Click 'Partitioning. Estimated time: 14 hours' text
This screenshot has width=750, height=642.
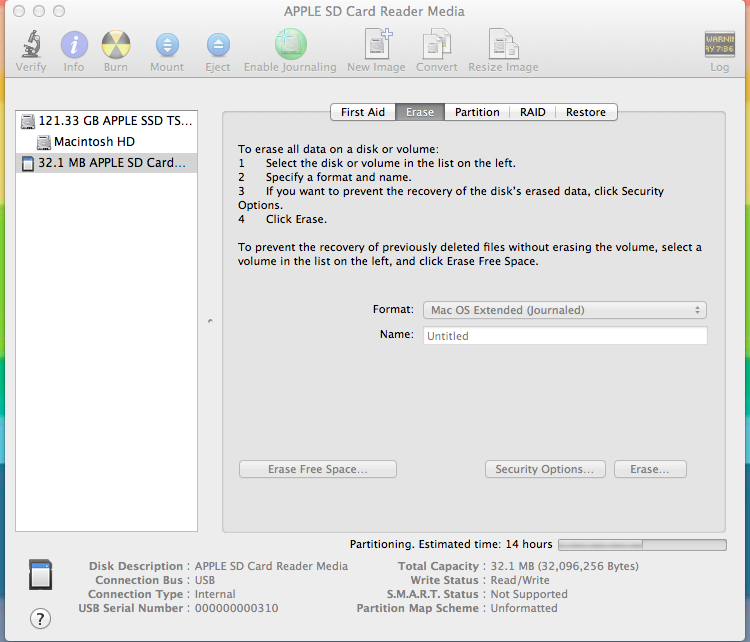(x=451, y=544)
